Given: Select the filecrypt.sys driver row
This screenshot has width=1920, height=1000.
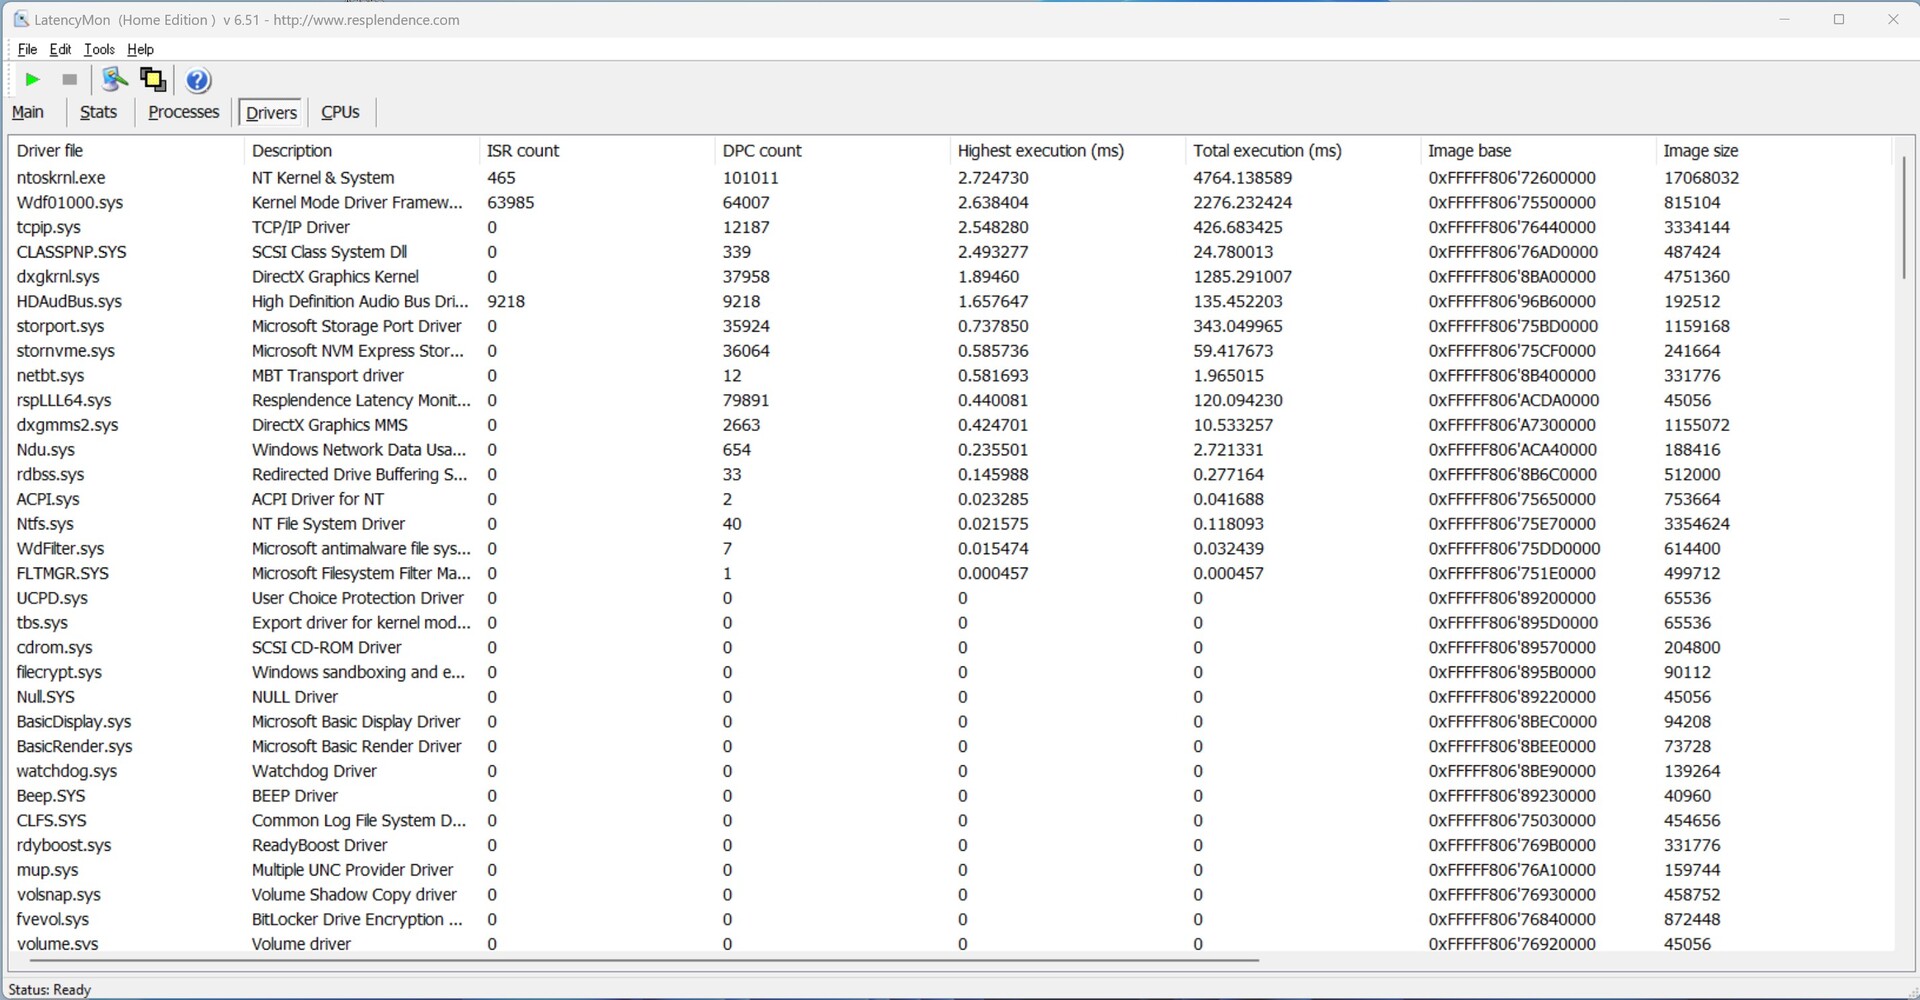Looking at the screenshot, I should click(950, 672).
